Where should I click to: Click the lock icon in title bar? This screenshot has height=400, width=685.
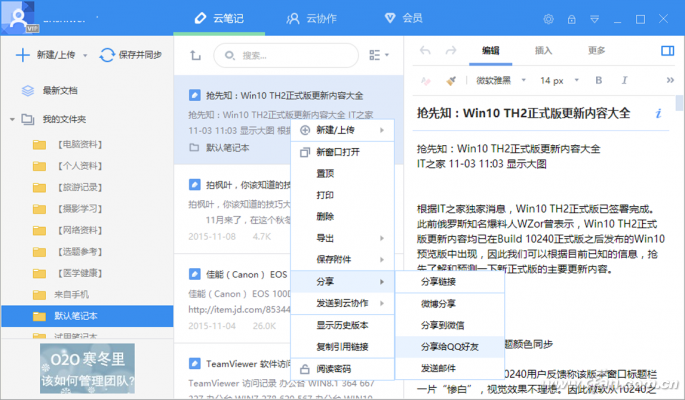(x=571, y=19)
